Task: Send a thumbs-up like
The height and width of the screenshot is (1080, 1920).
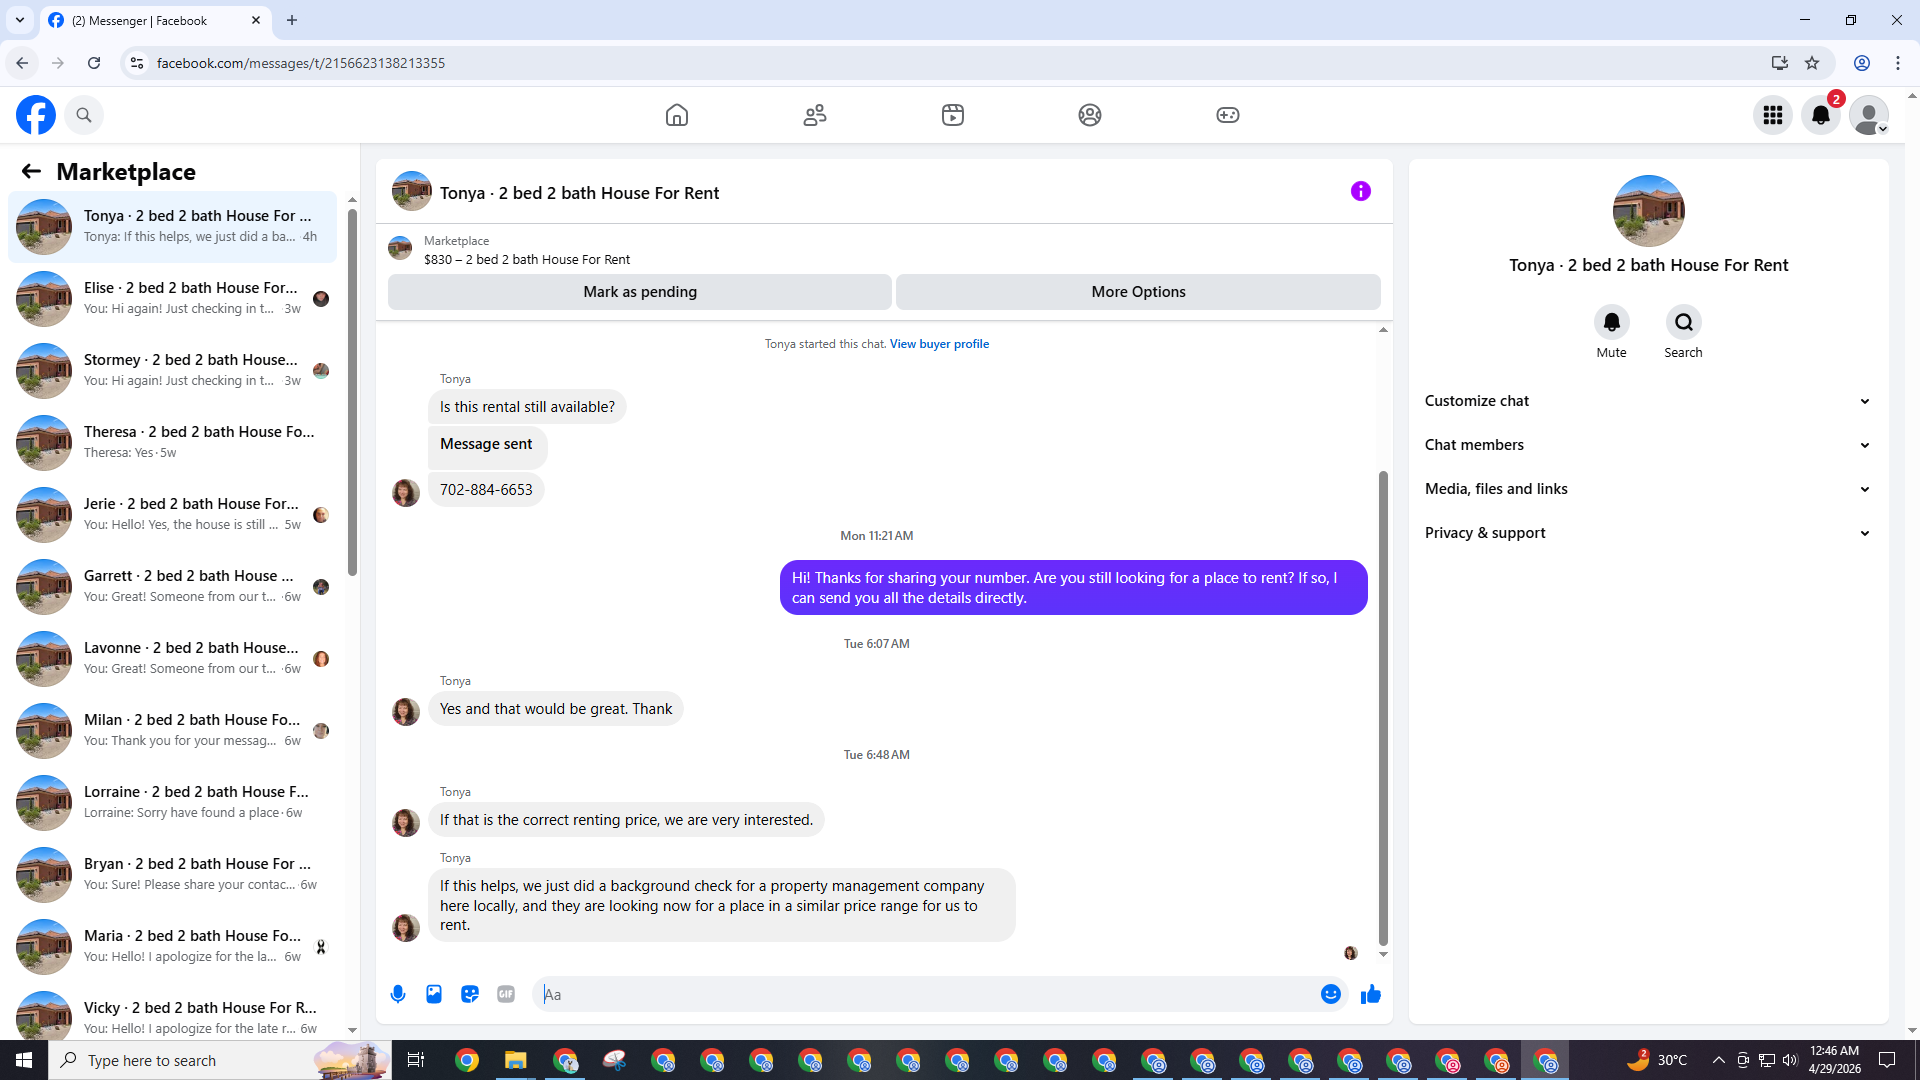Action: point(1371,994)
